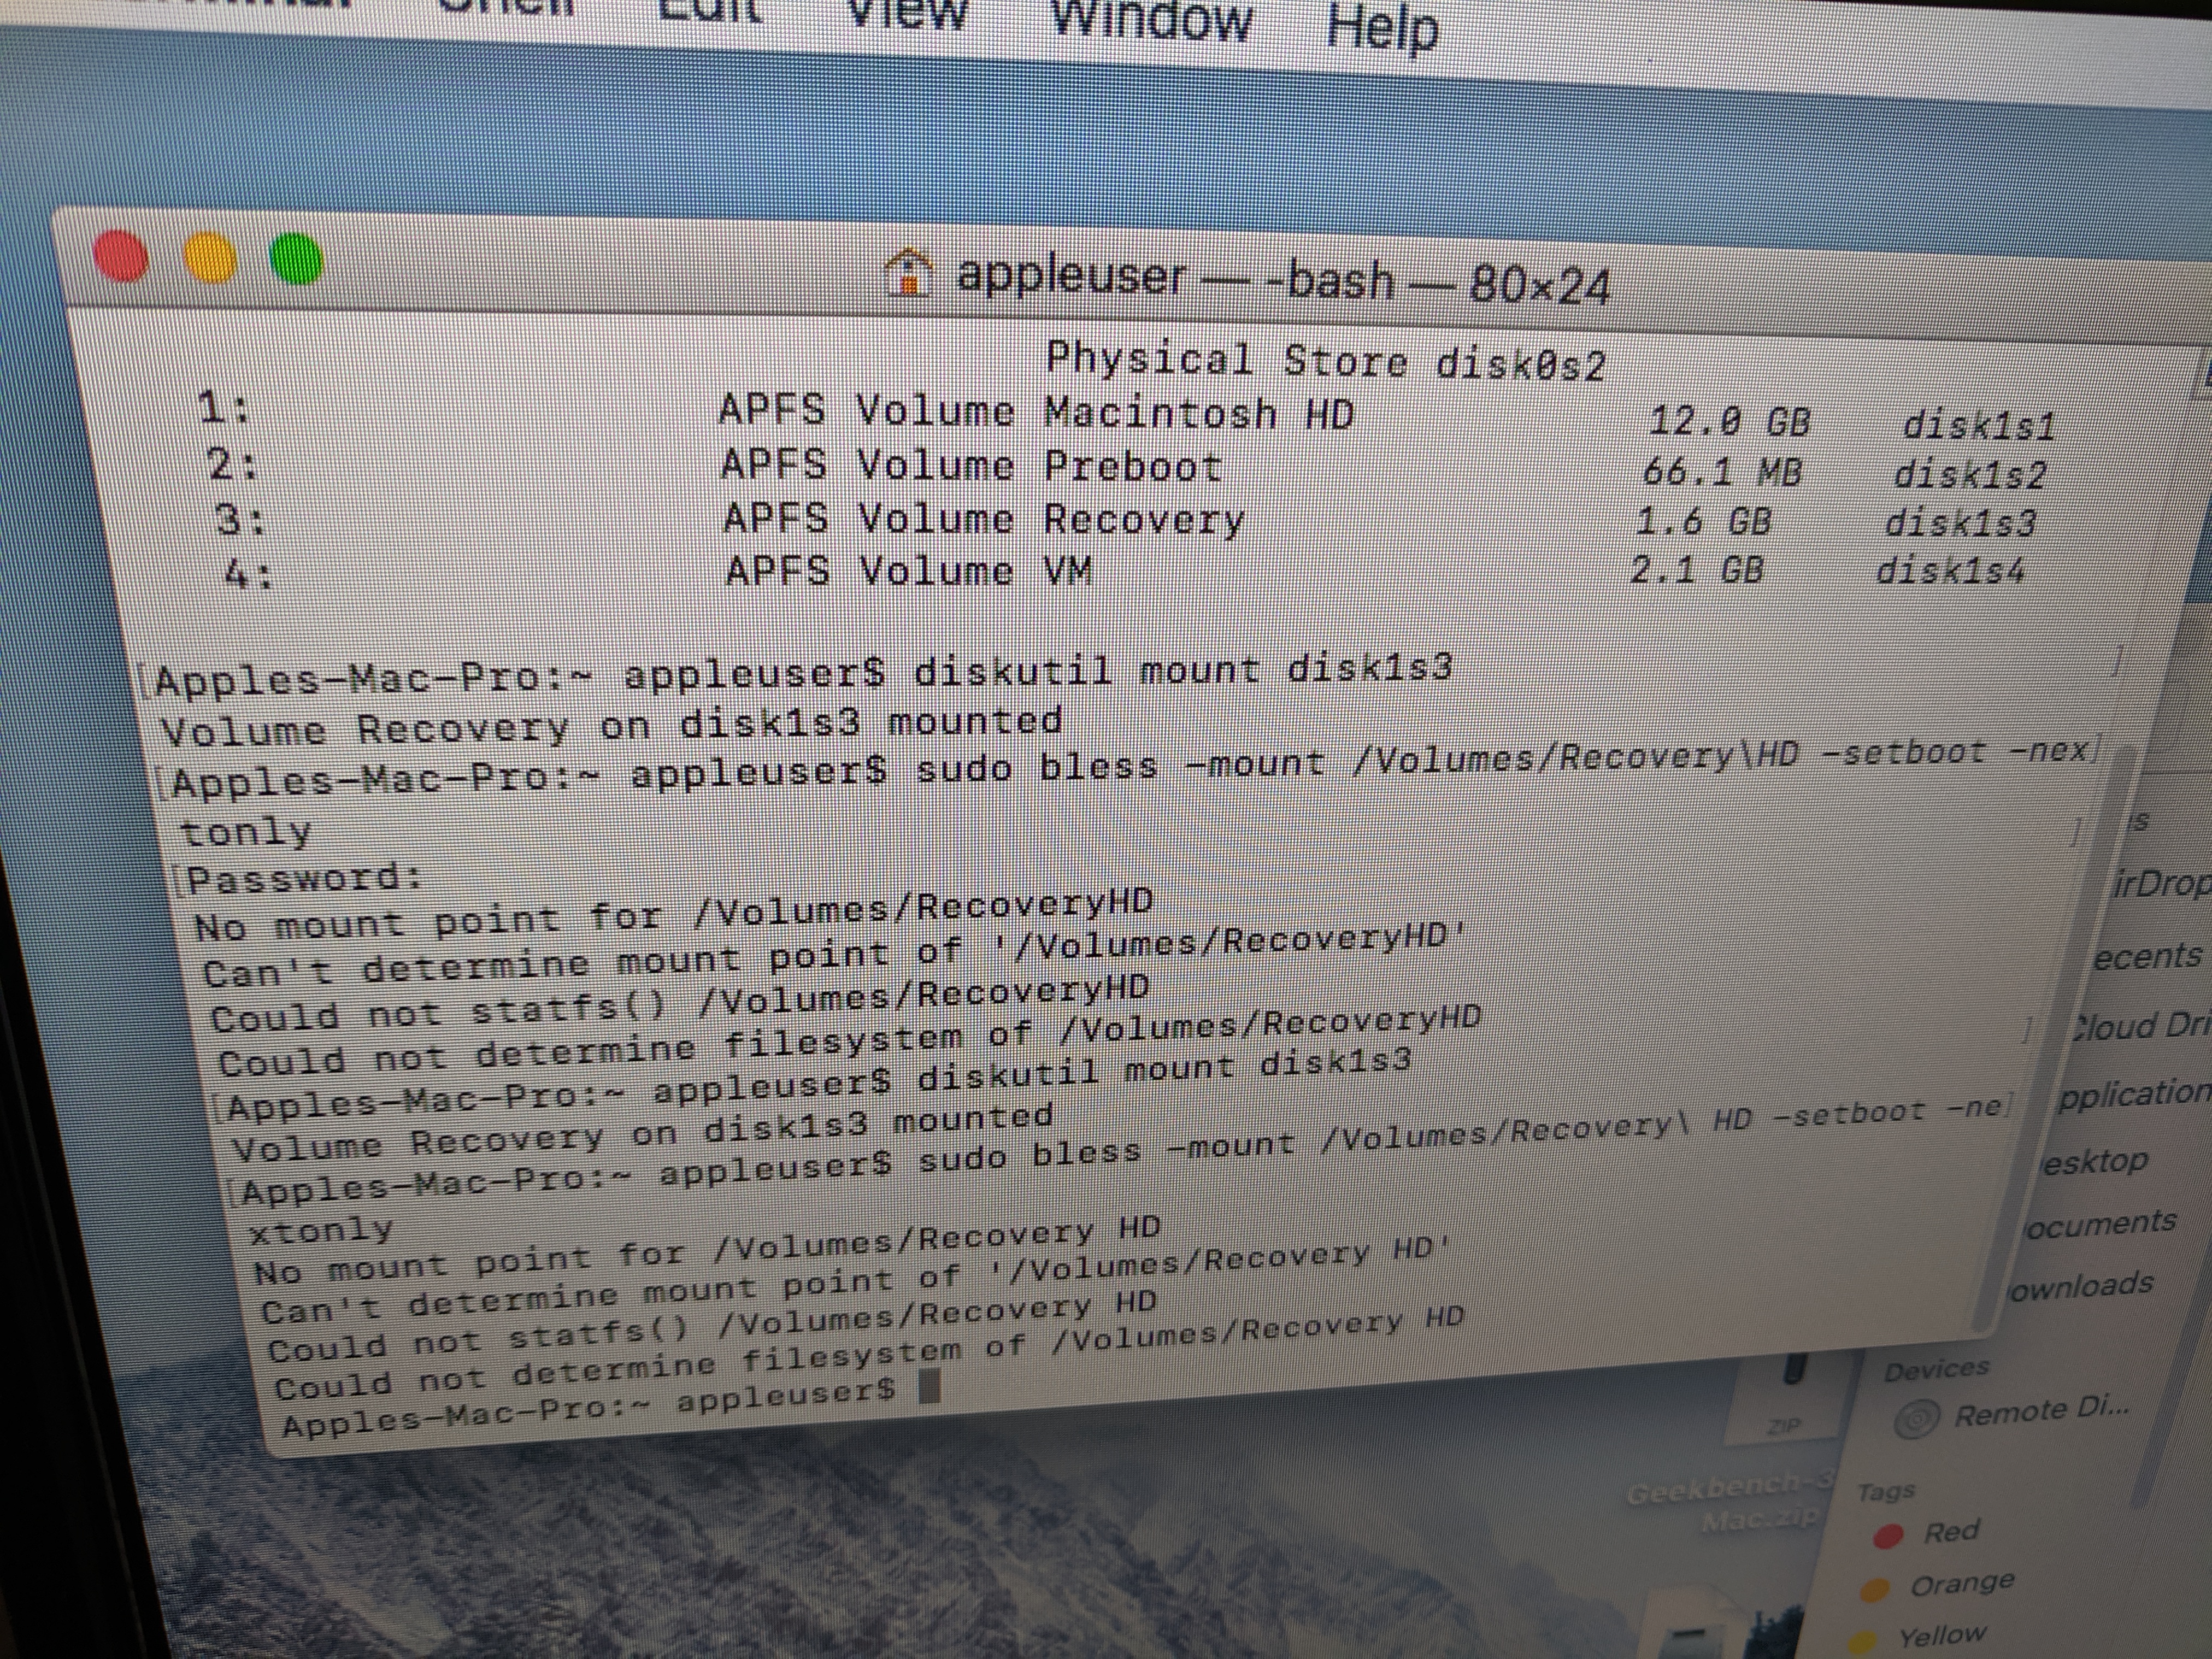Minimize Terminal window with yellow button
Image resolution: width=2212 pixels, height=1659 pixels.
click(x=210, y=258)
